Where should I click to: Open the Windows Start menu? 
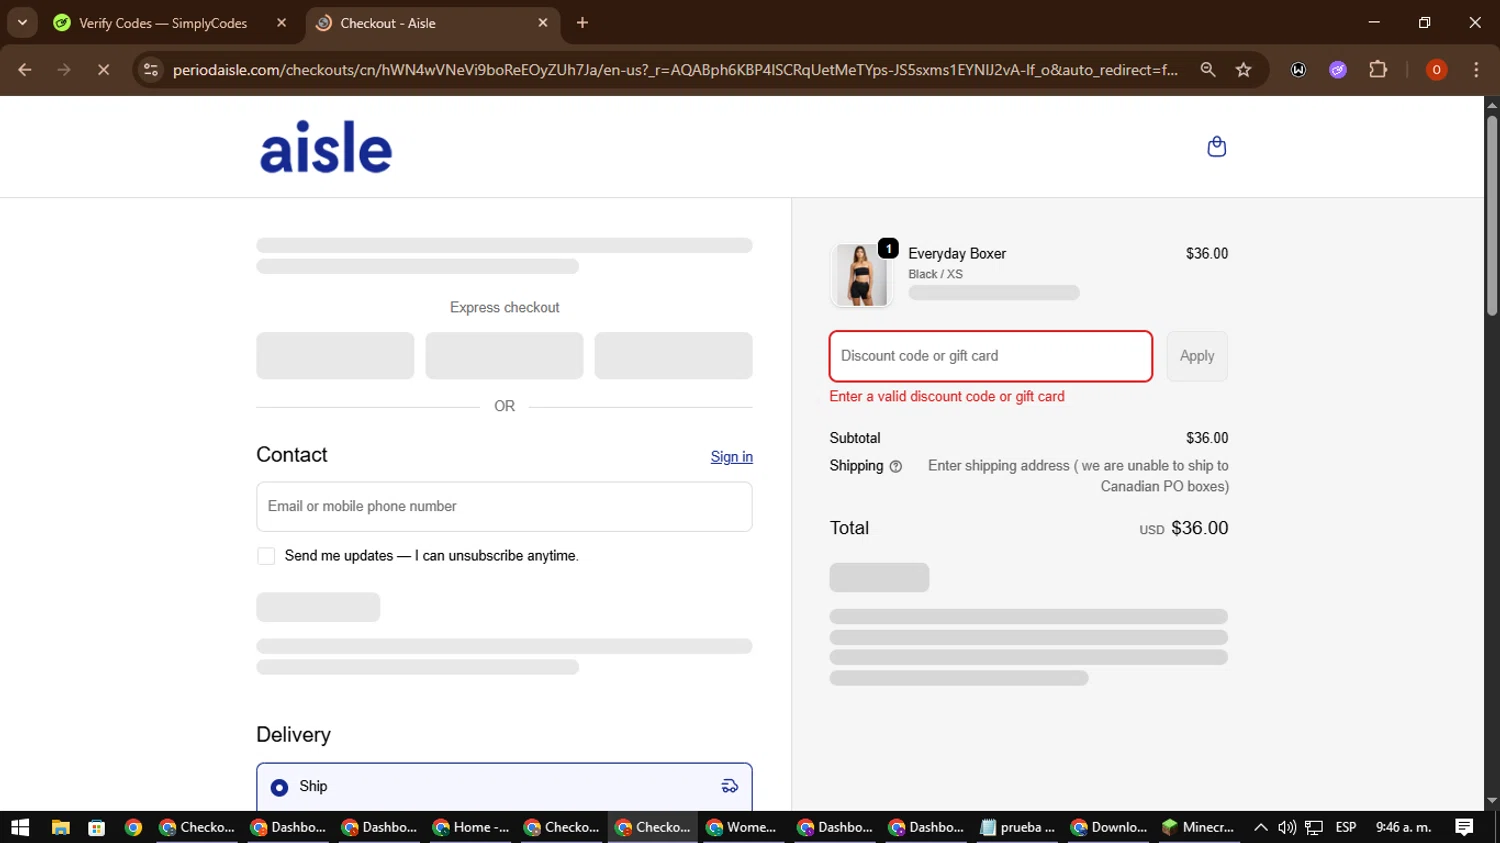click(x=20, y=827)
